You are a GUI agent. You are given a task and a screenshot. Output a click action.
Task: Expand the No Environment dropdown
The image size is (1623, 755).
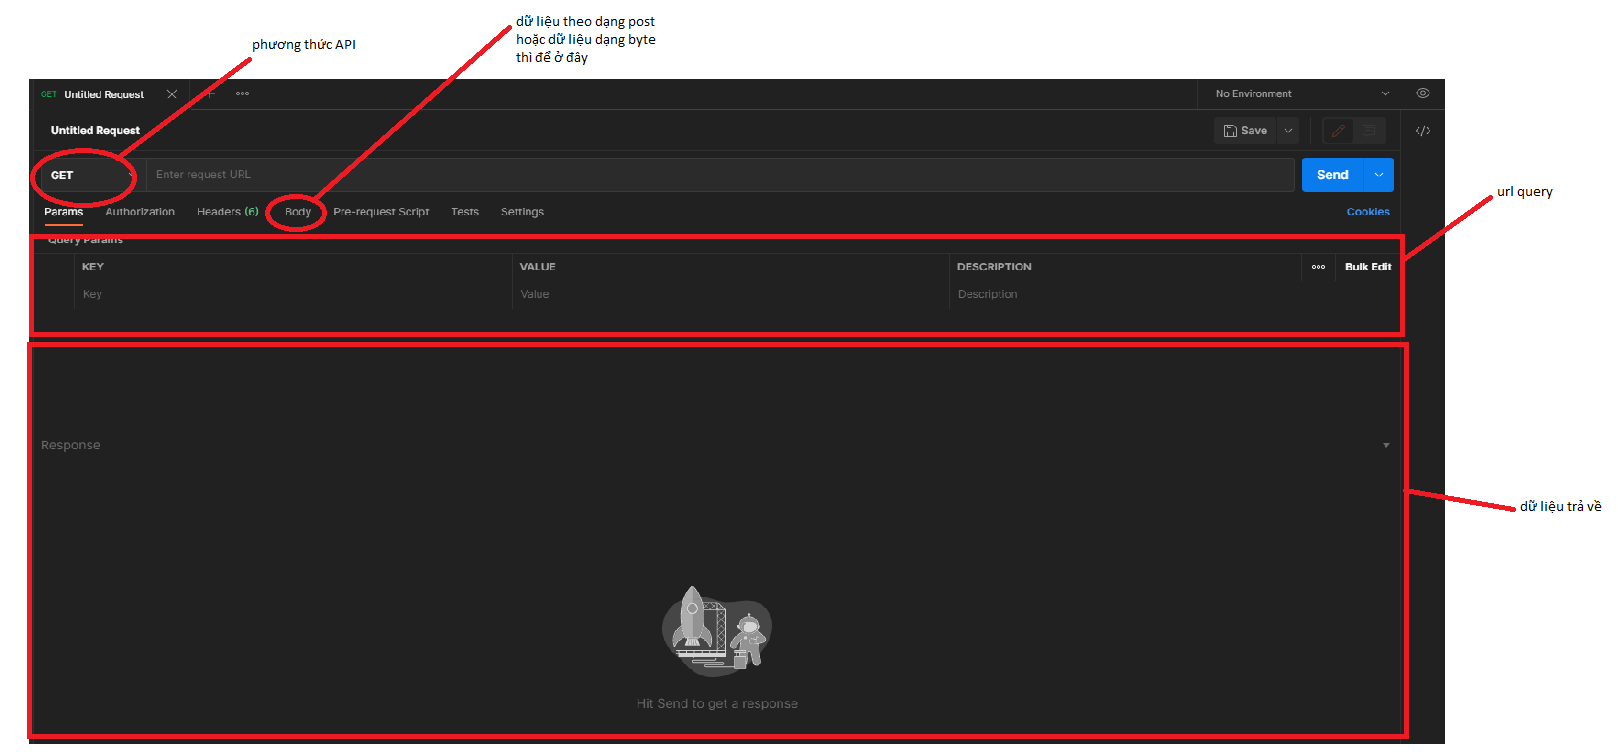1302,94
